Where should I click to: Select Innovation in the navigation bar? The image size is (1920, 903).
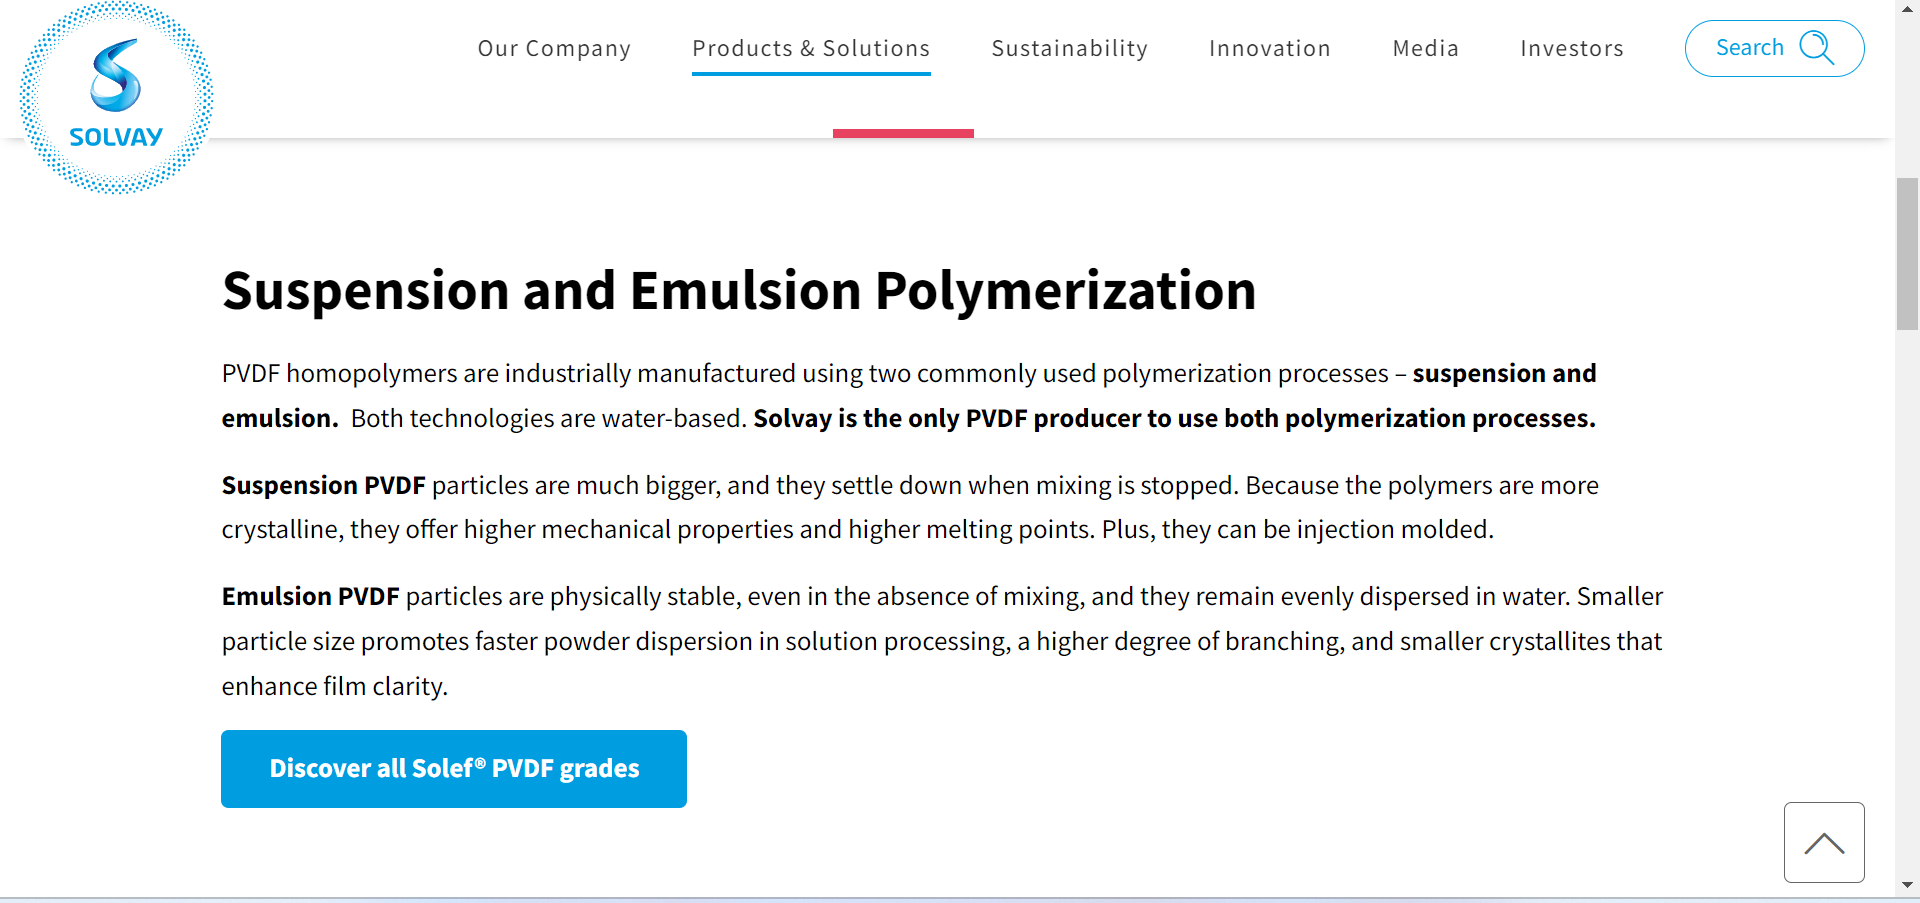click(1269, 48)
